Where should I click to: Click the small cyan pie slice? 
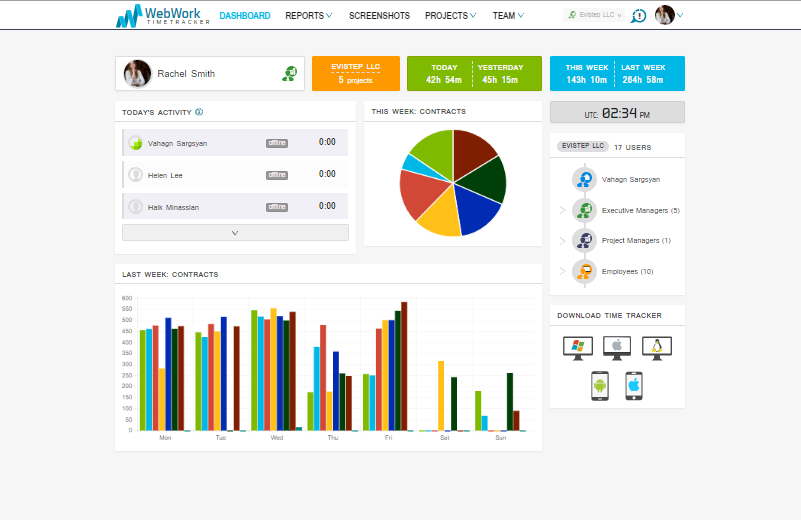click(x=417, y=165)
